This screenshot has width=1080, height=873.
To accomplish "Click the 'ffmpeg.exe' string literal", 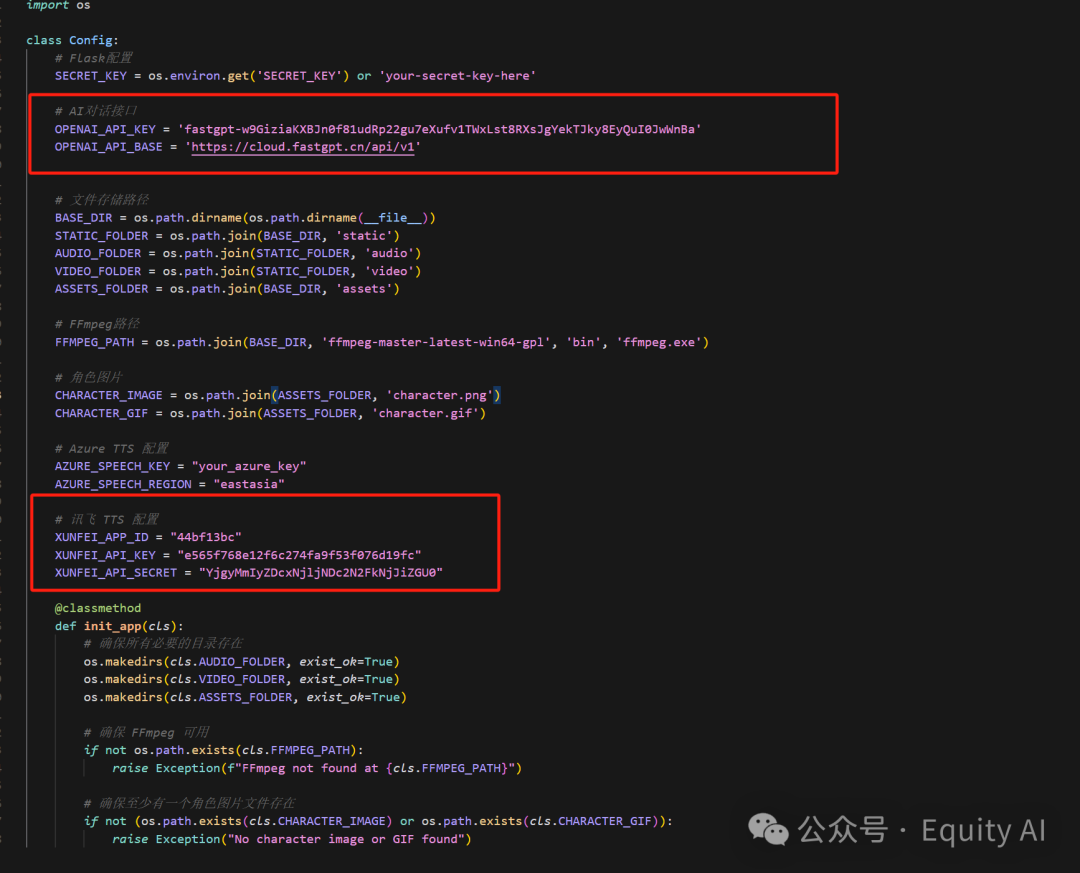I will pos(659,342).
